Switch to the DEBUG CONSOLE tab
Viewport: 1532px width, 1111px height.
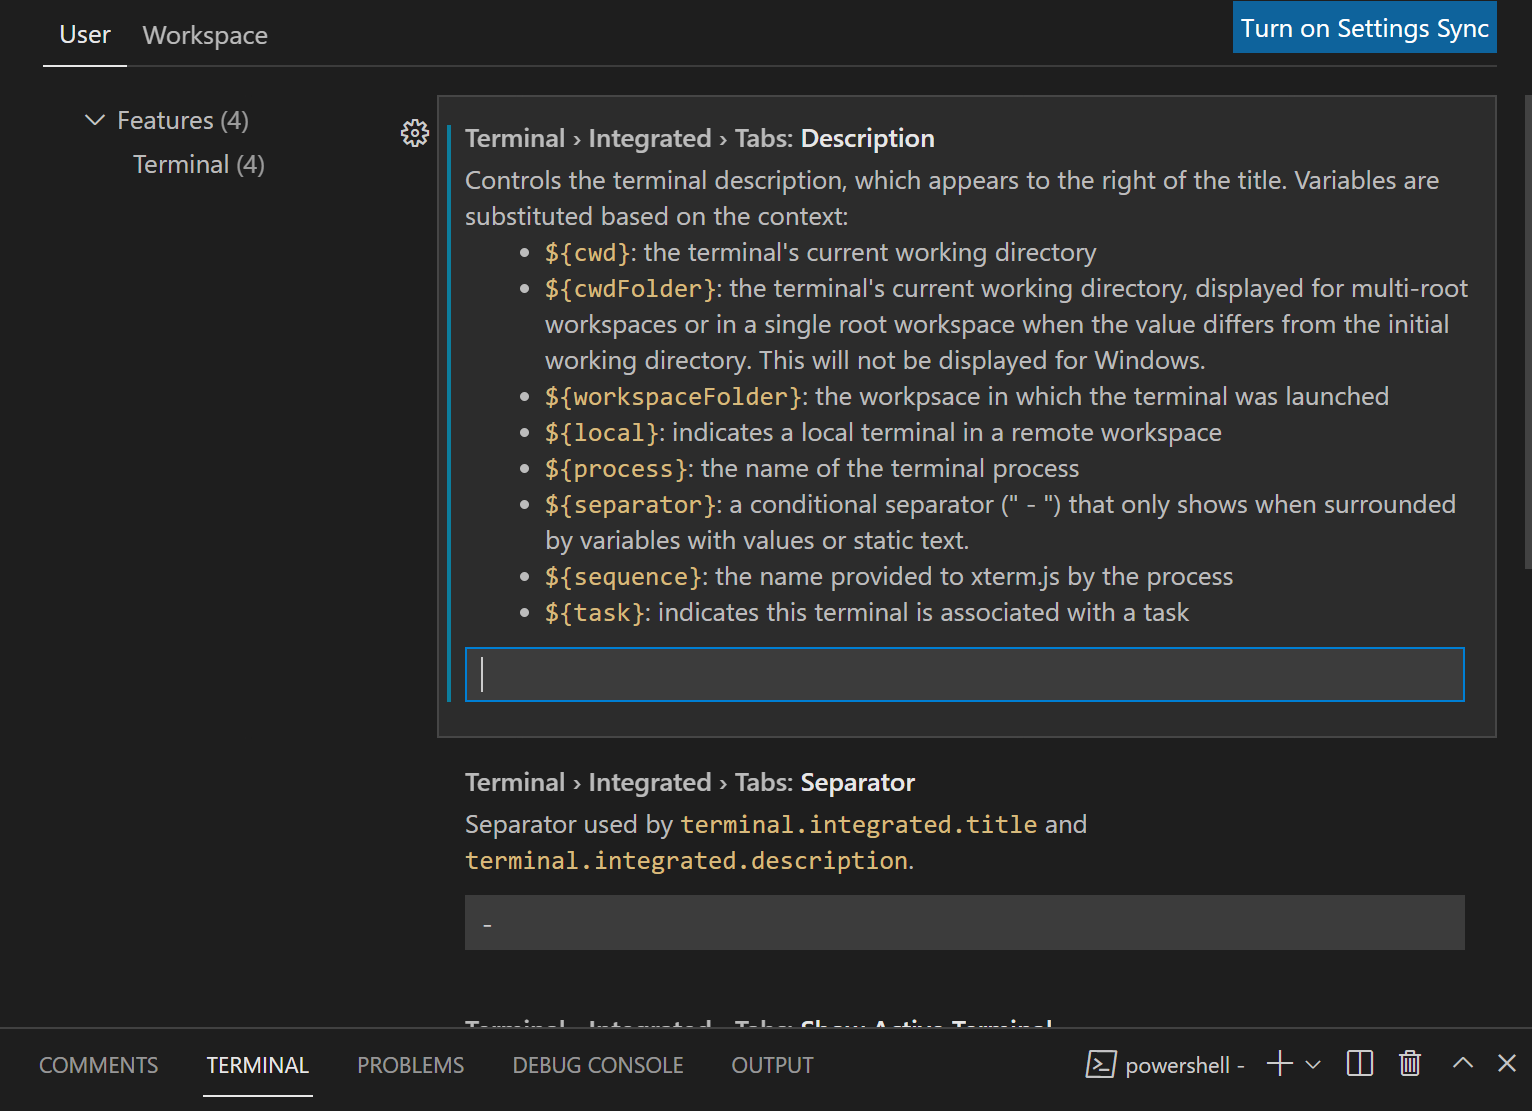click(x=597, y=1066)
